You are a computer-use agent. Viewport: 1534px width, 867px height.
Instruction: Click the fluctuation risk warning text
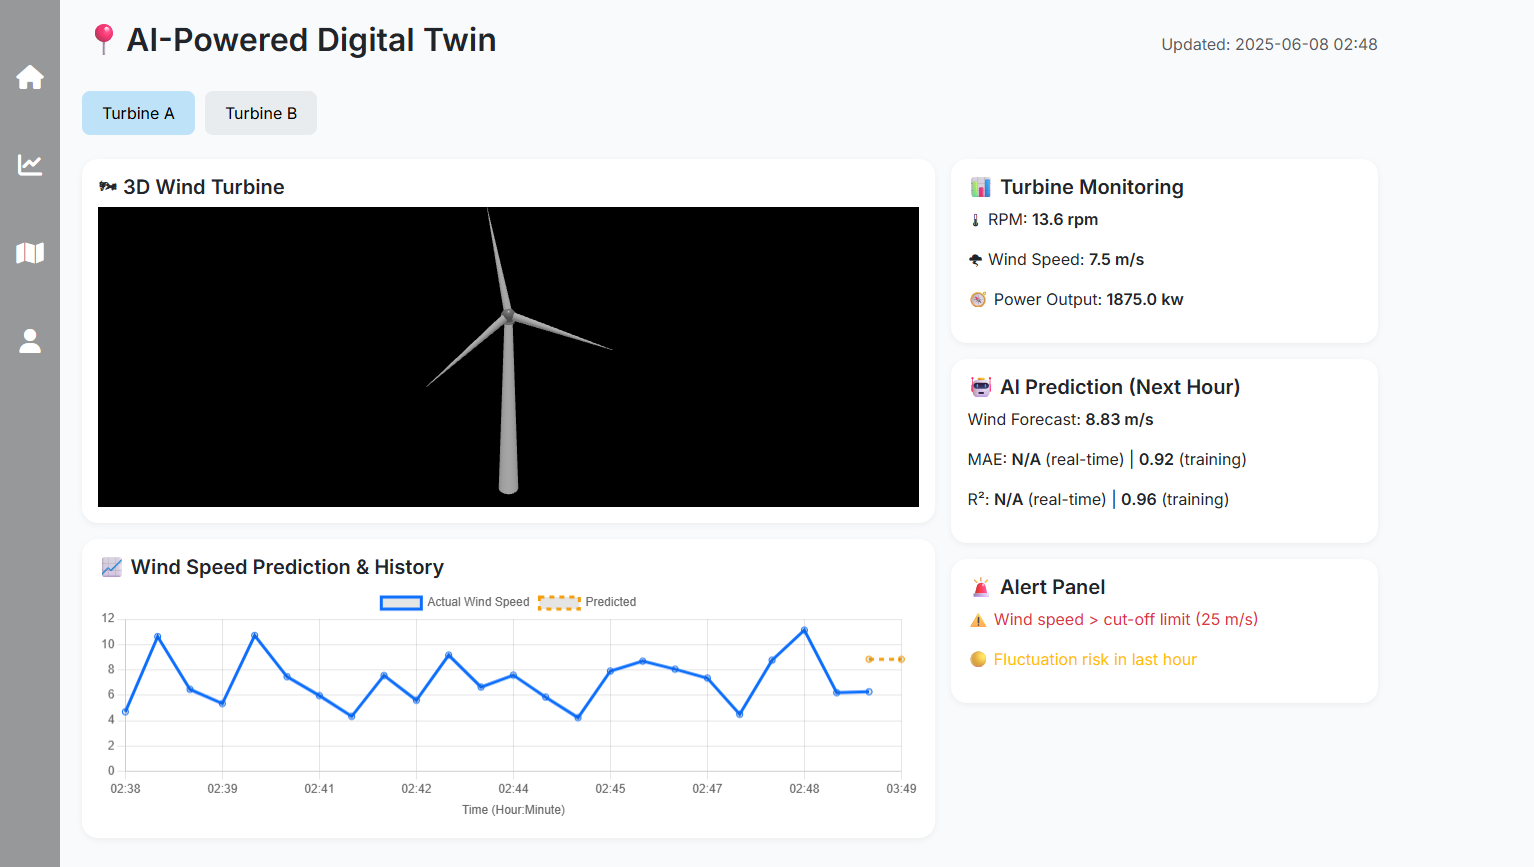tap(1095, 659)
